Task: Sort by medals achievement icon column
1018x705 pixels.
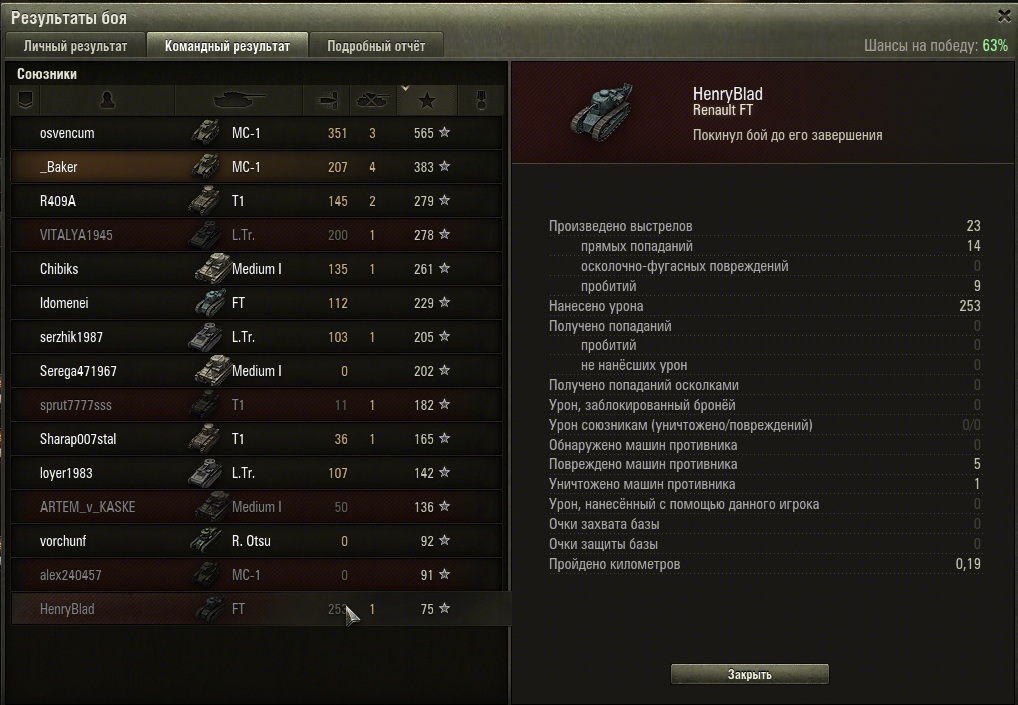Action: [480, 101]
